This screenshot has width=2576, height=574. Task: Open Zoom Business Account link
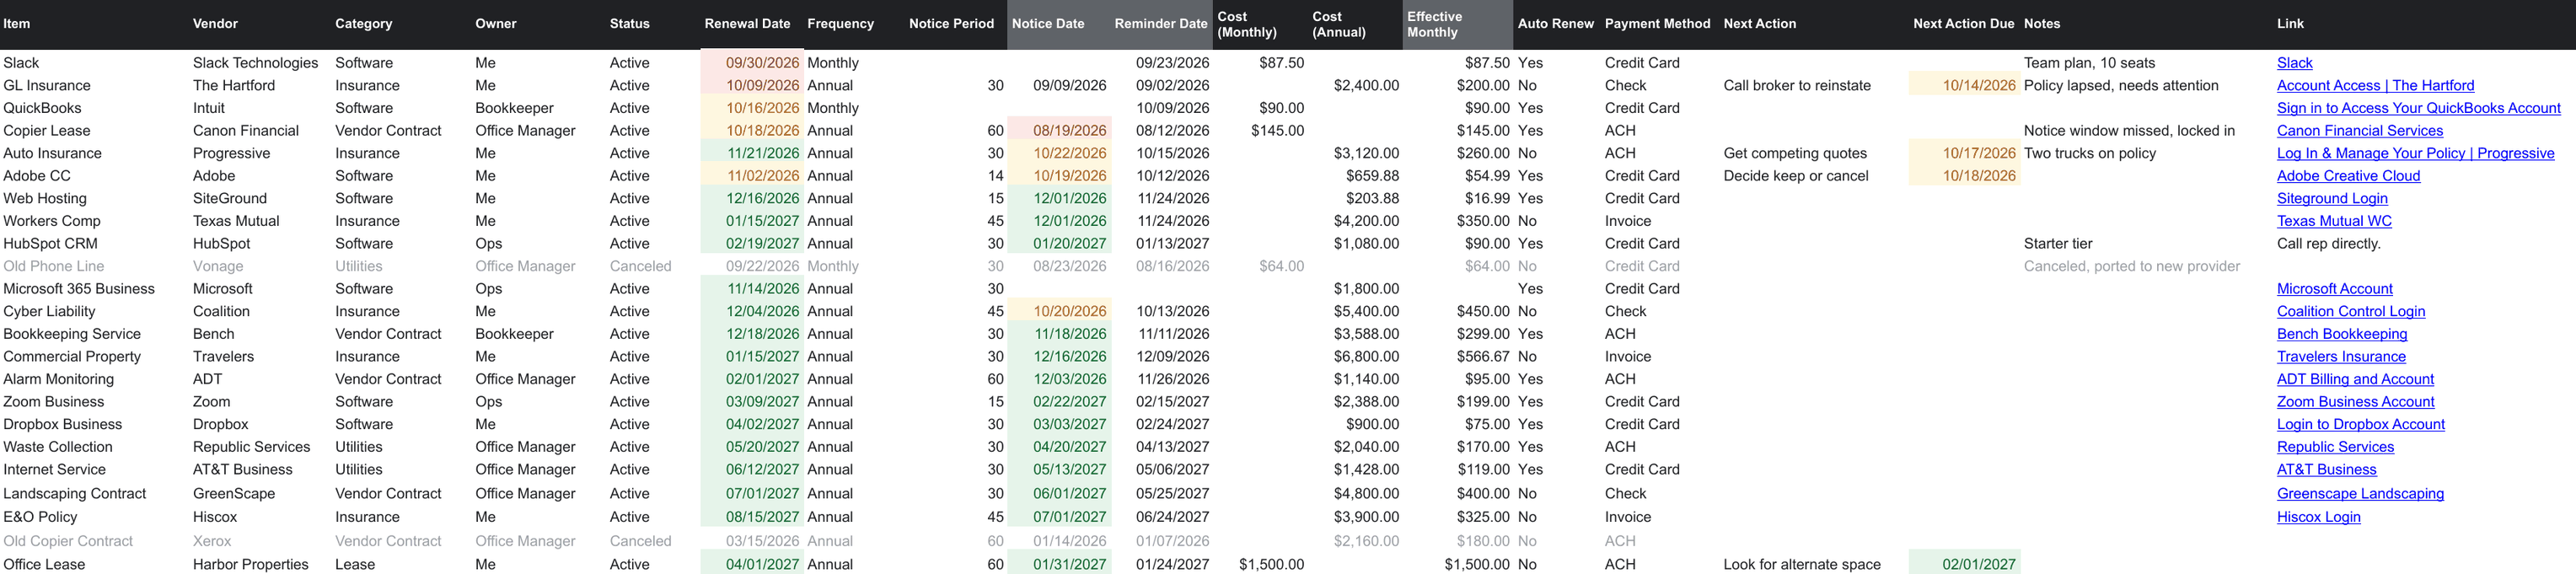pyautogui.click(x=2355, y=402)
